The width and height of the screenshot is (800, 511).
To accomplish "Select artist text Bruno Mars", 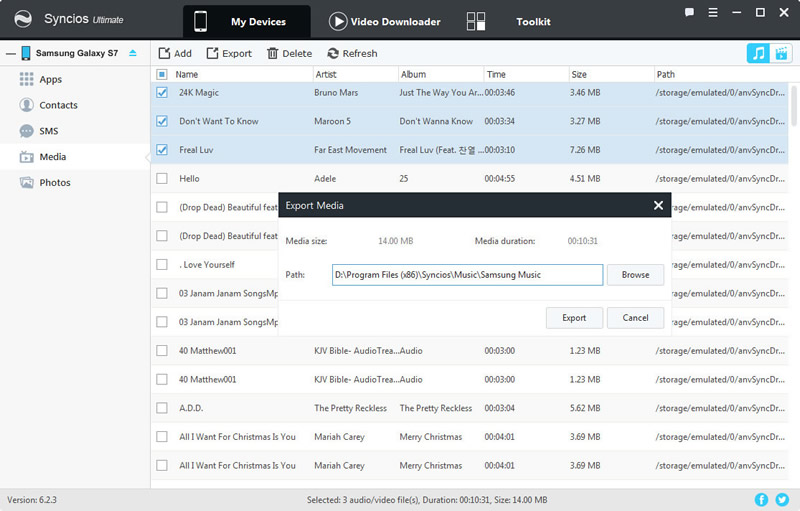I will [336, 92].
